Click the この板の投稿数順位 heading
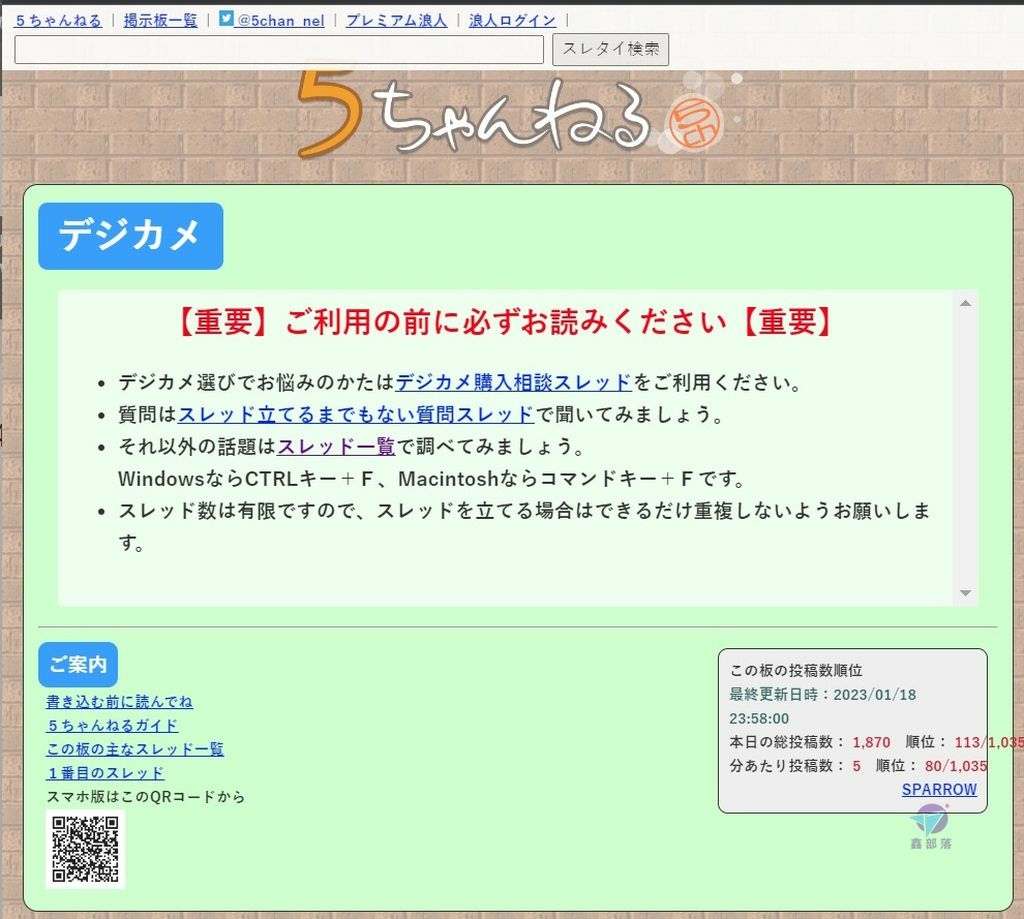This screenshot has width=1024, height=919. [x=796, y=670]
